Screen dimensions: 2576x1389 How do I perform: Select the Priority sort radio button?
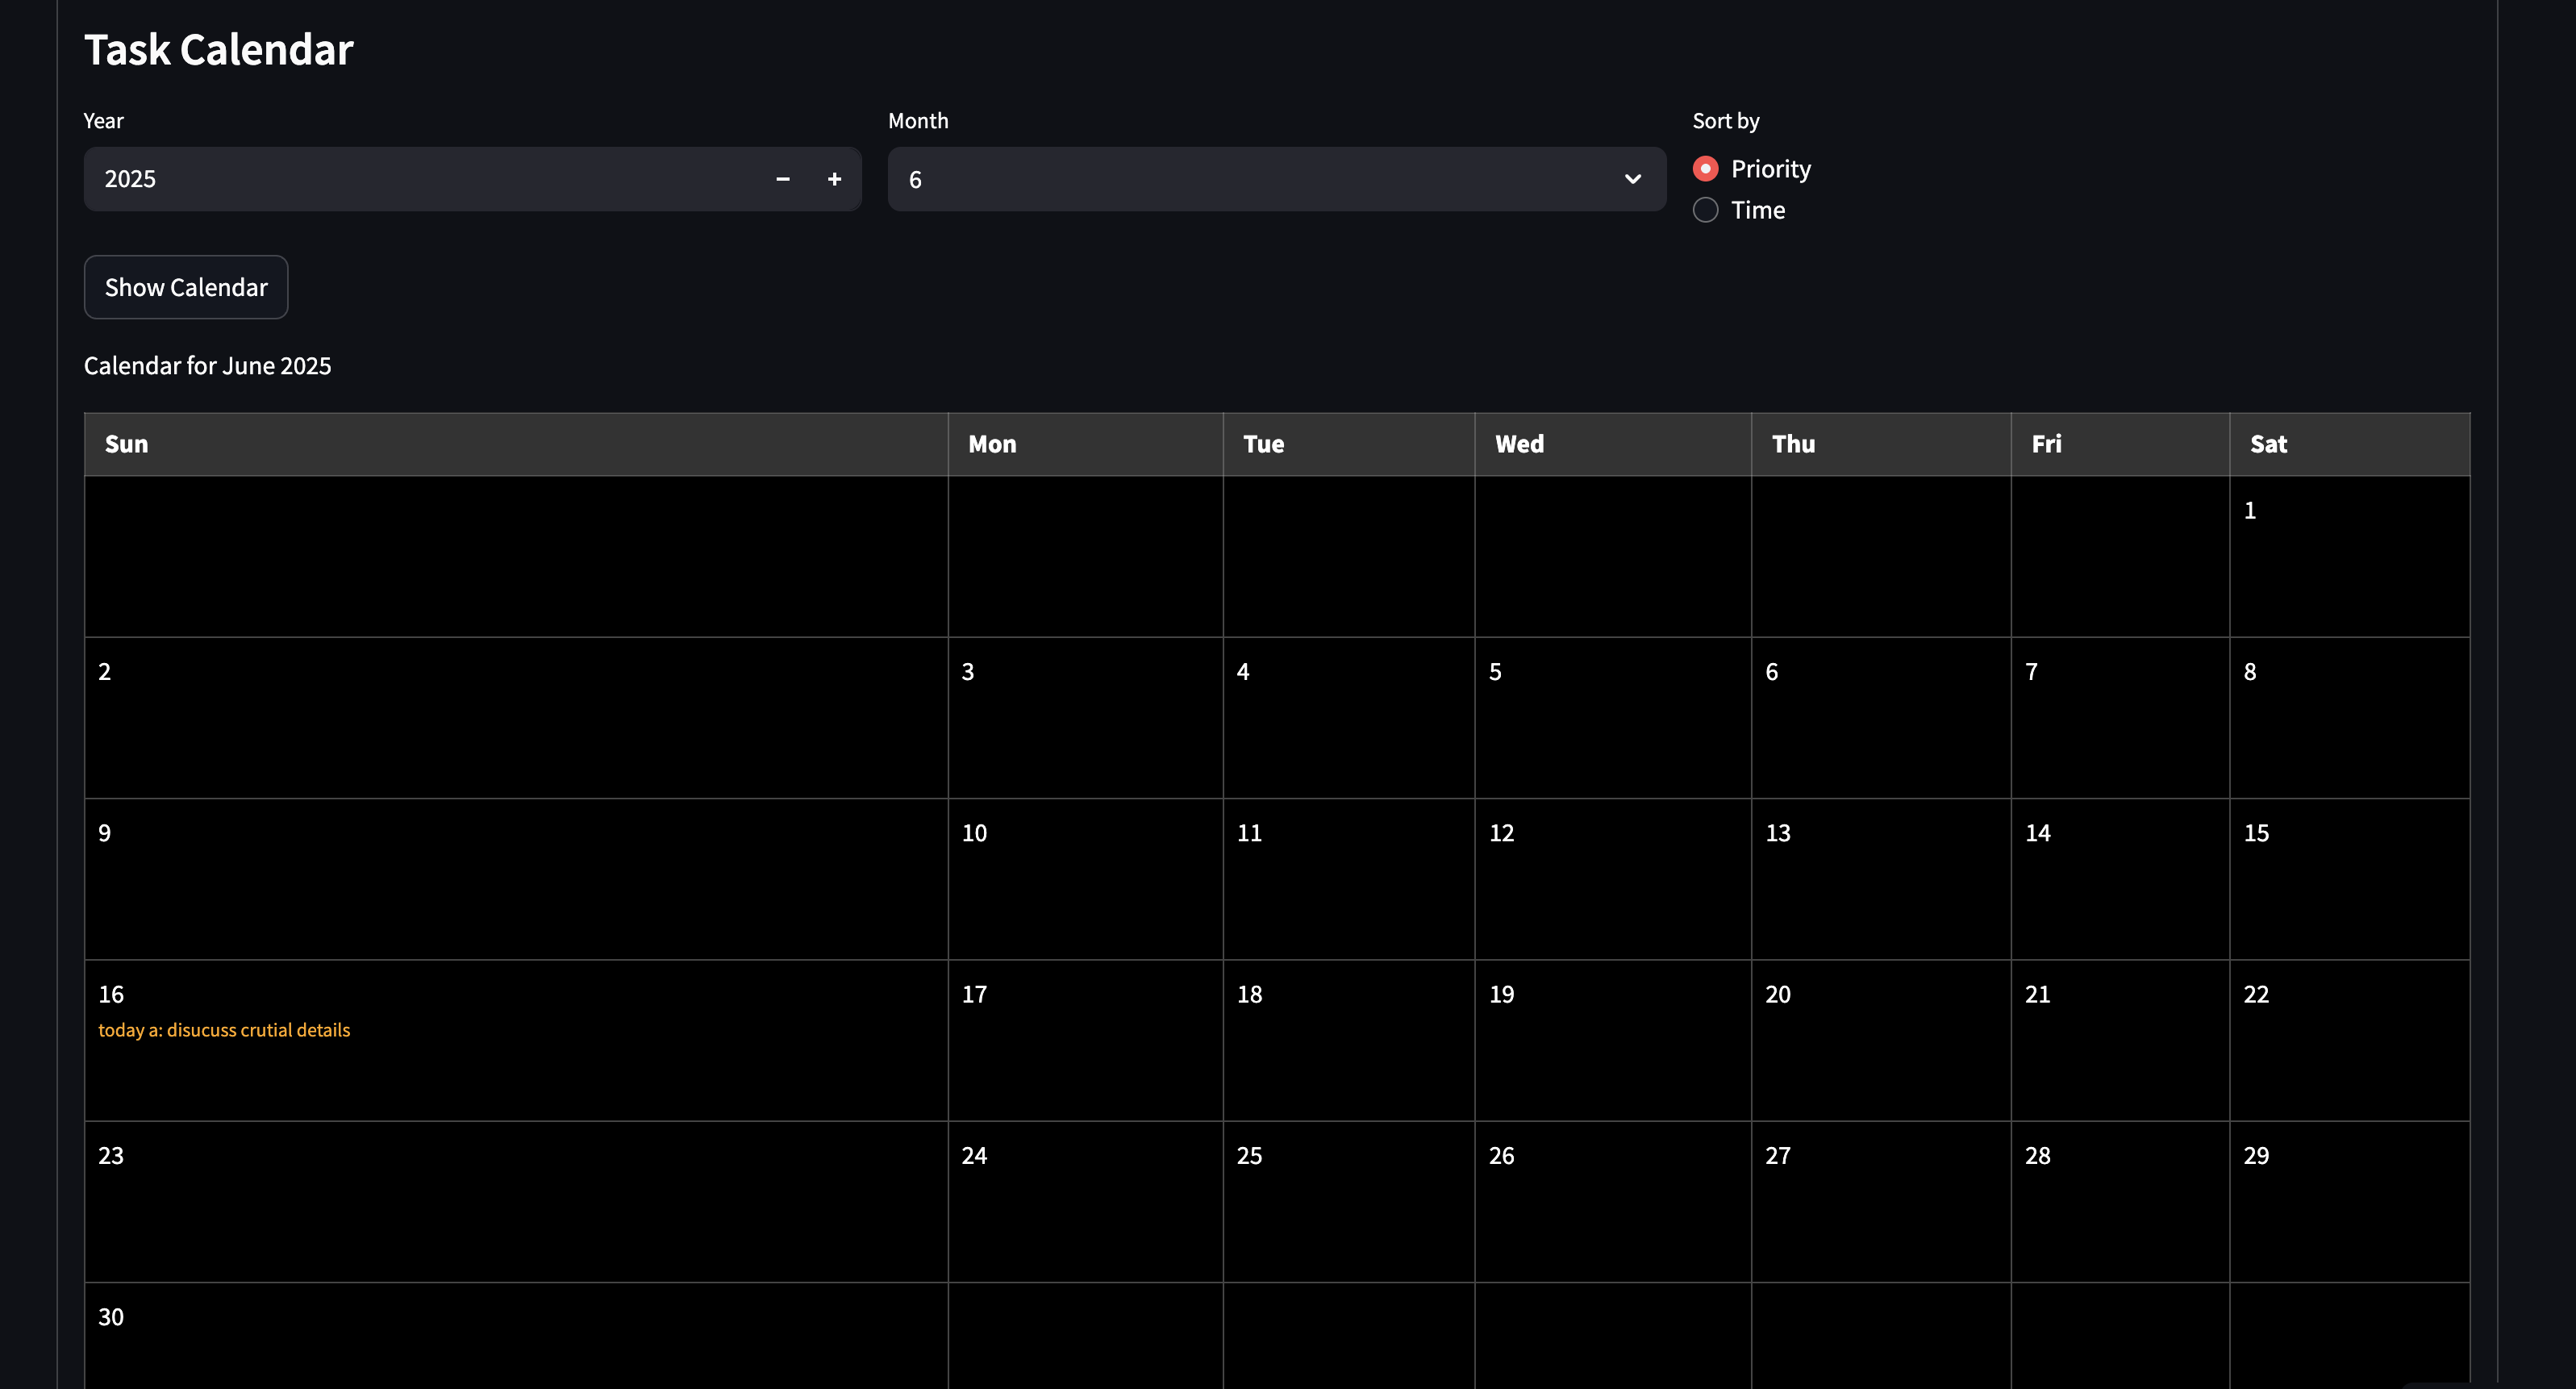[1705, 169]
